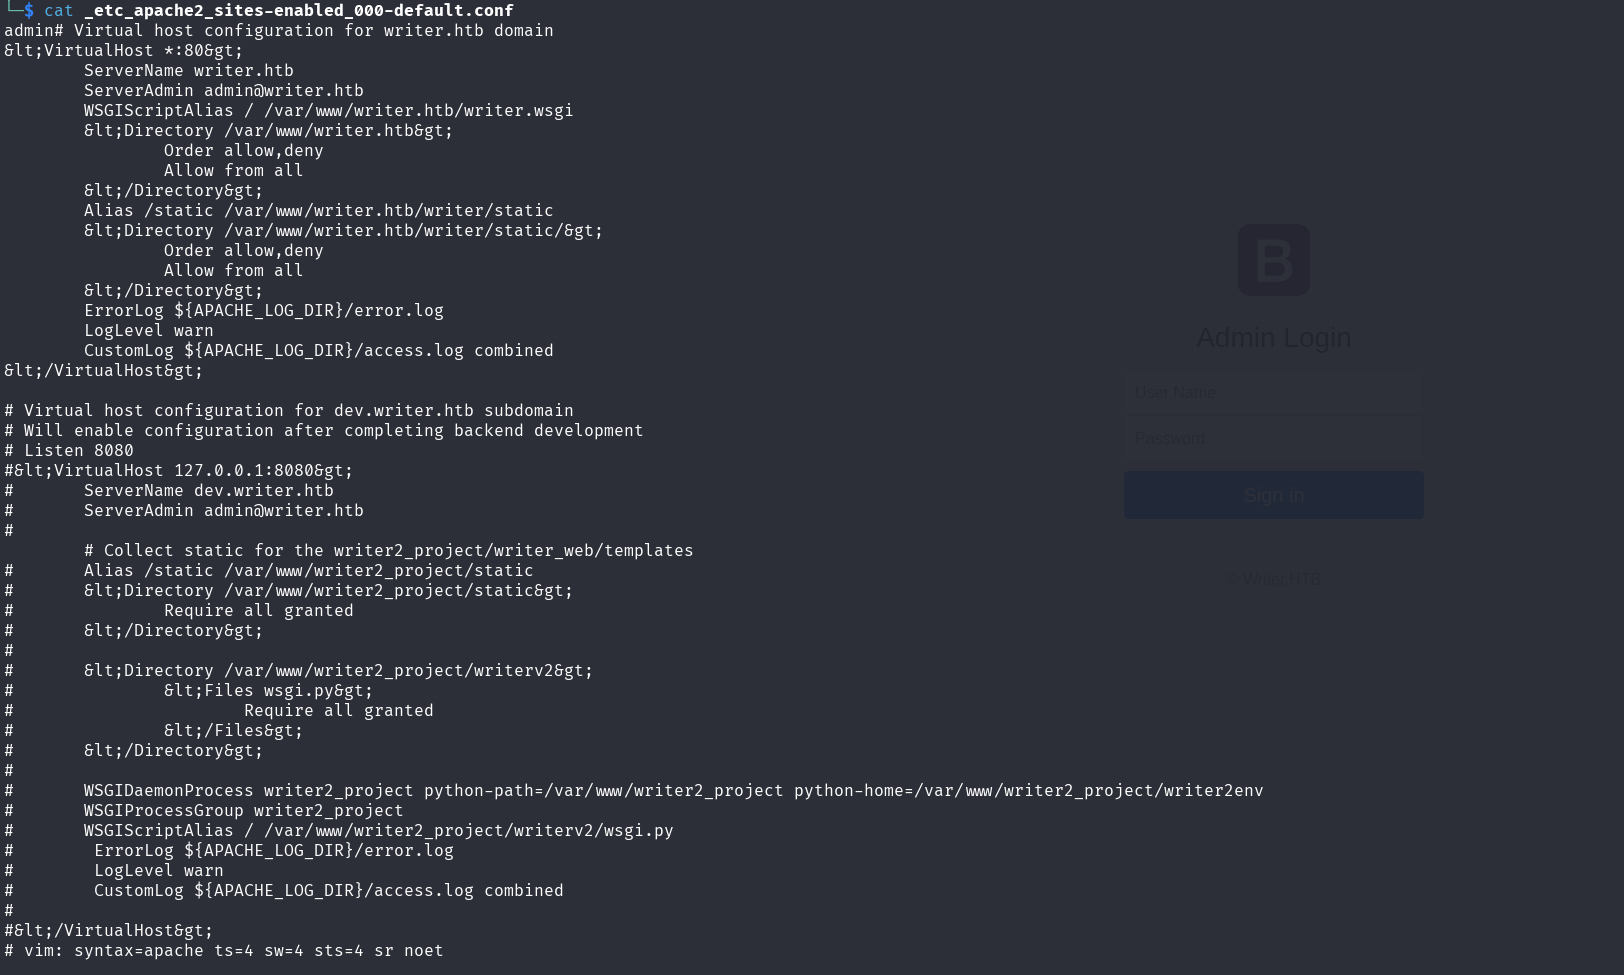This screenshot has width=1624, height=975.
Task: Click the cat command filename in prompt
Action: click(298, 10)
